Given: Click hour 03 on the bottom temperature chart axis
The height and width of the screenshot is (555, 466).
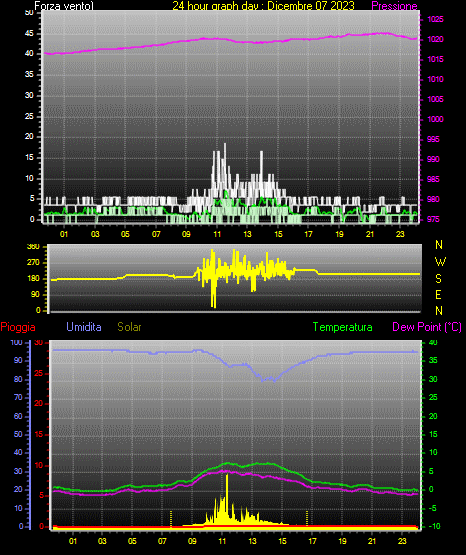Looking at the screenshot, I should pyautogui.click(x=102, y=541).
